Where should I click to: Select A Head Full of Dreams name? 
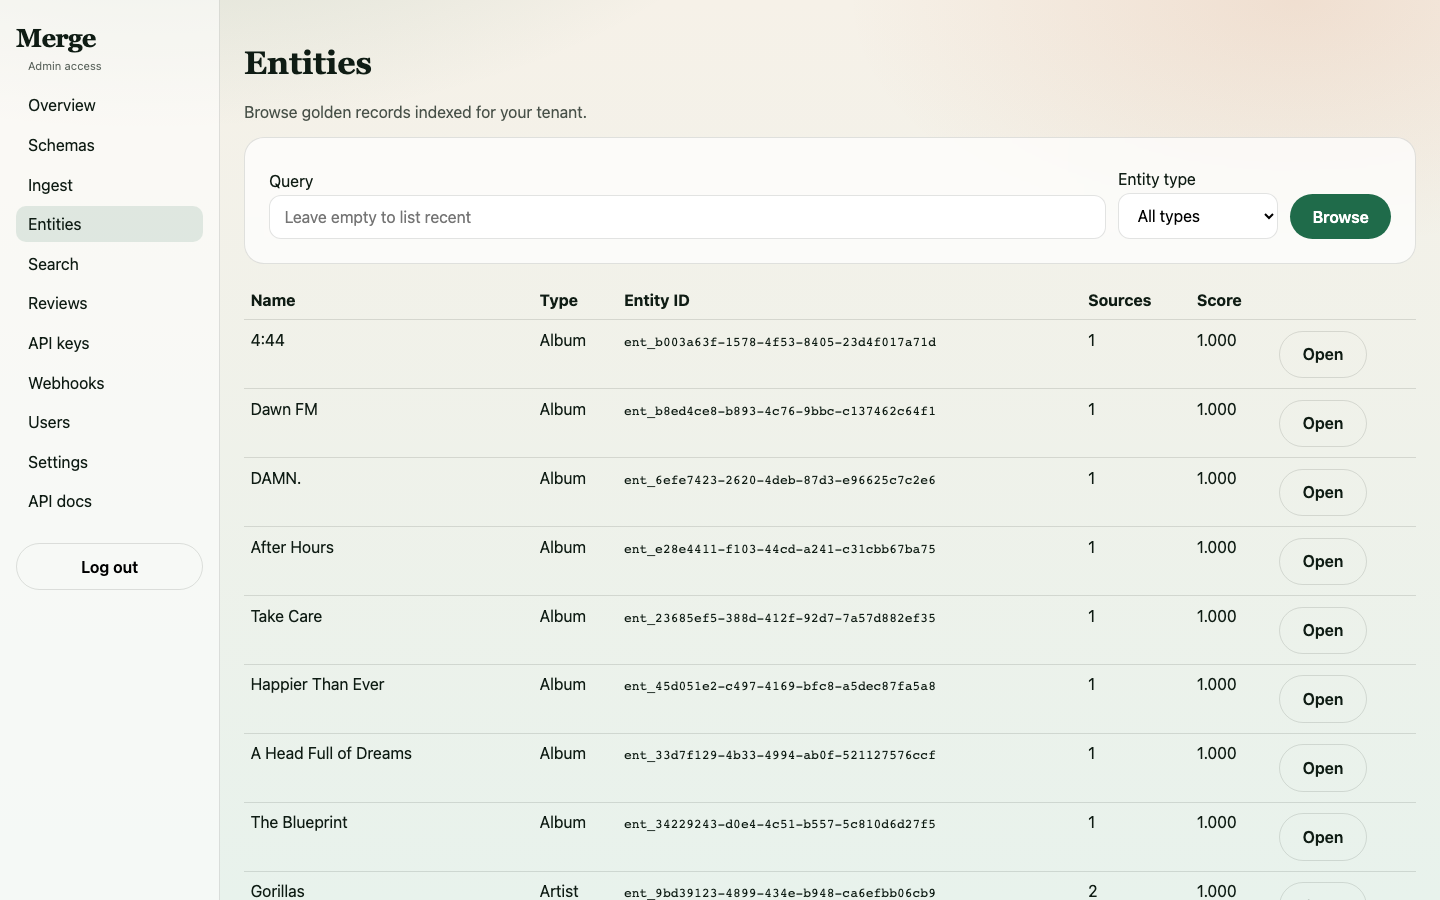[331, 753]
